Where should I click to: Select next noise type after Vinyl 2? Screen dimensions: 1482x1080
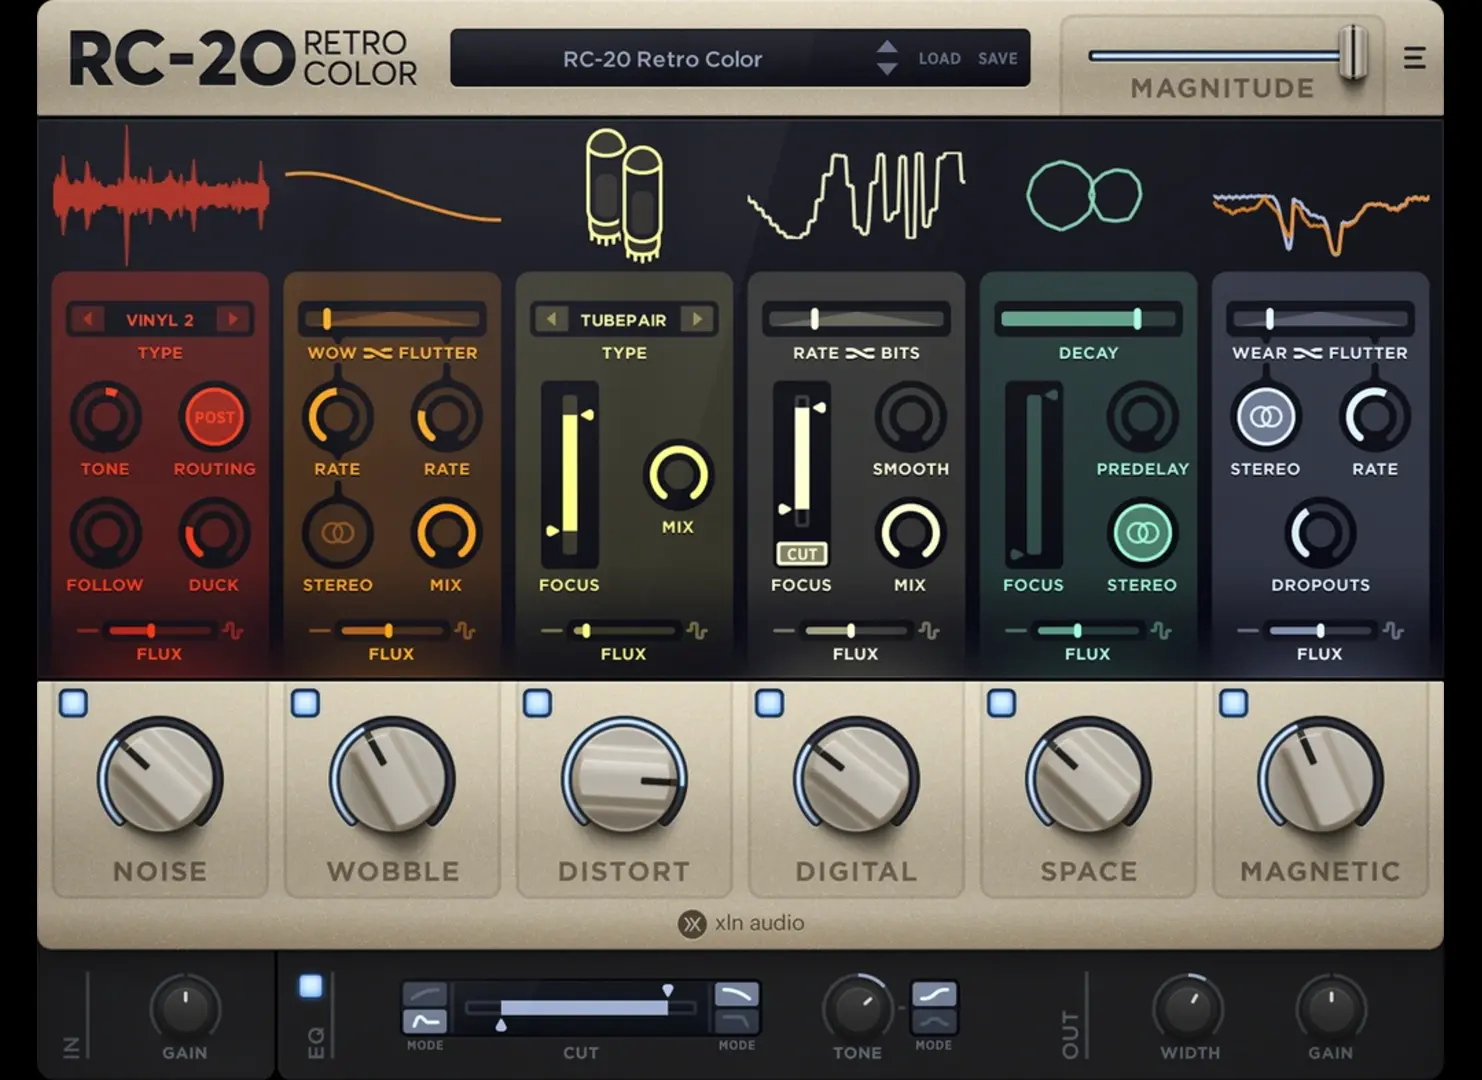click(x=233, y=320)
